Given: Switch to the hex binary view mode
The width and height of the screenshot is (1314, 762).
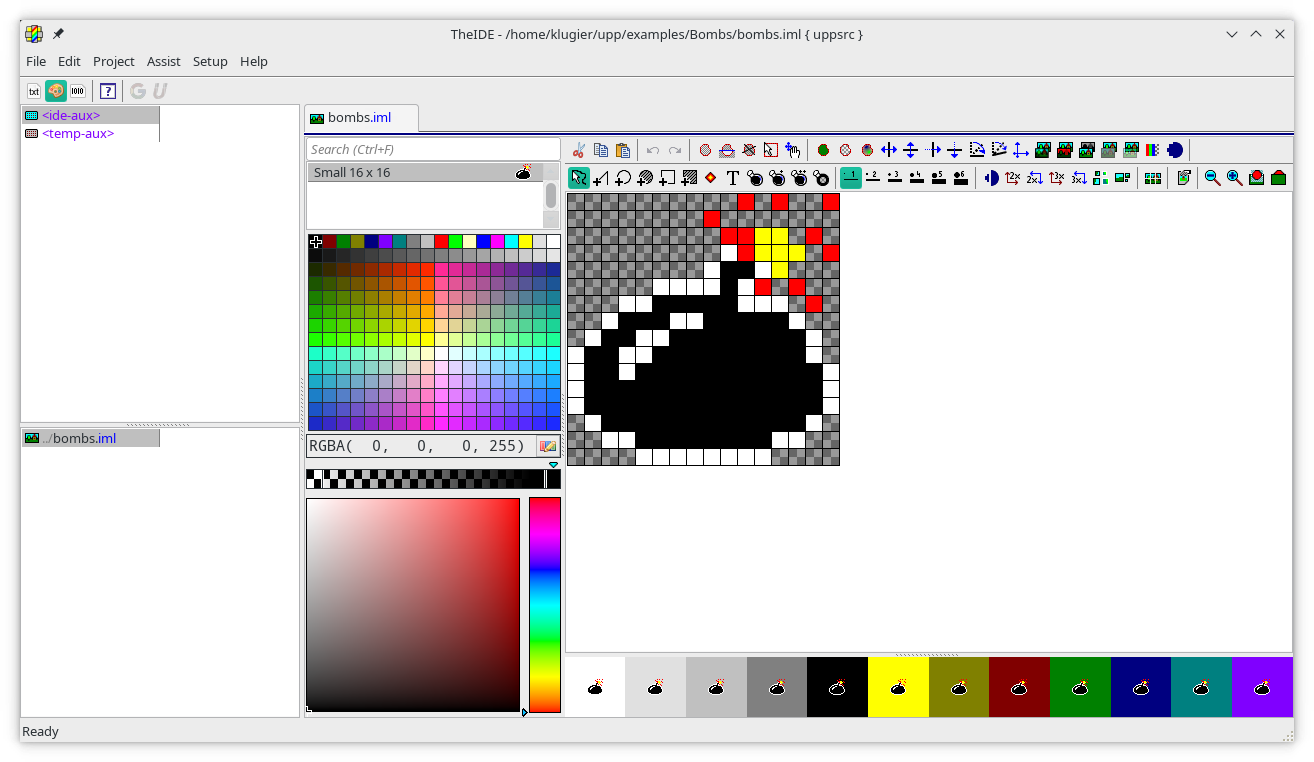Looking at the screenshot, I should pyautogui.click(x=77, y=91).
